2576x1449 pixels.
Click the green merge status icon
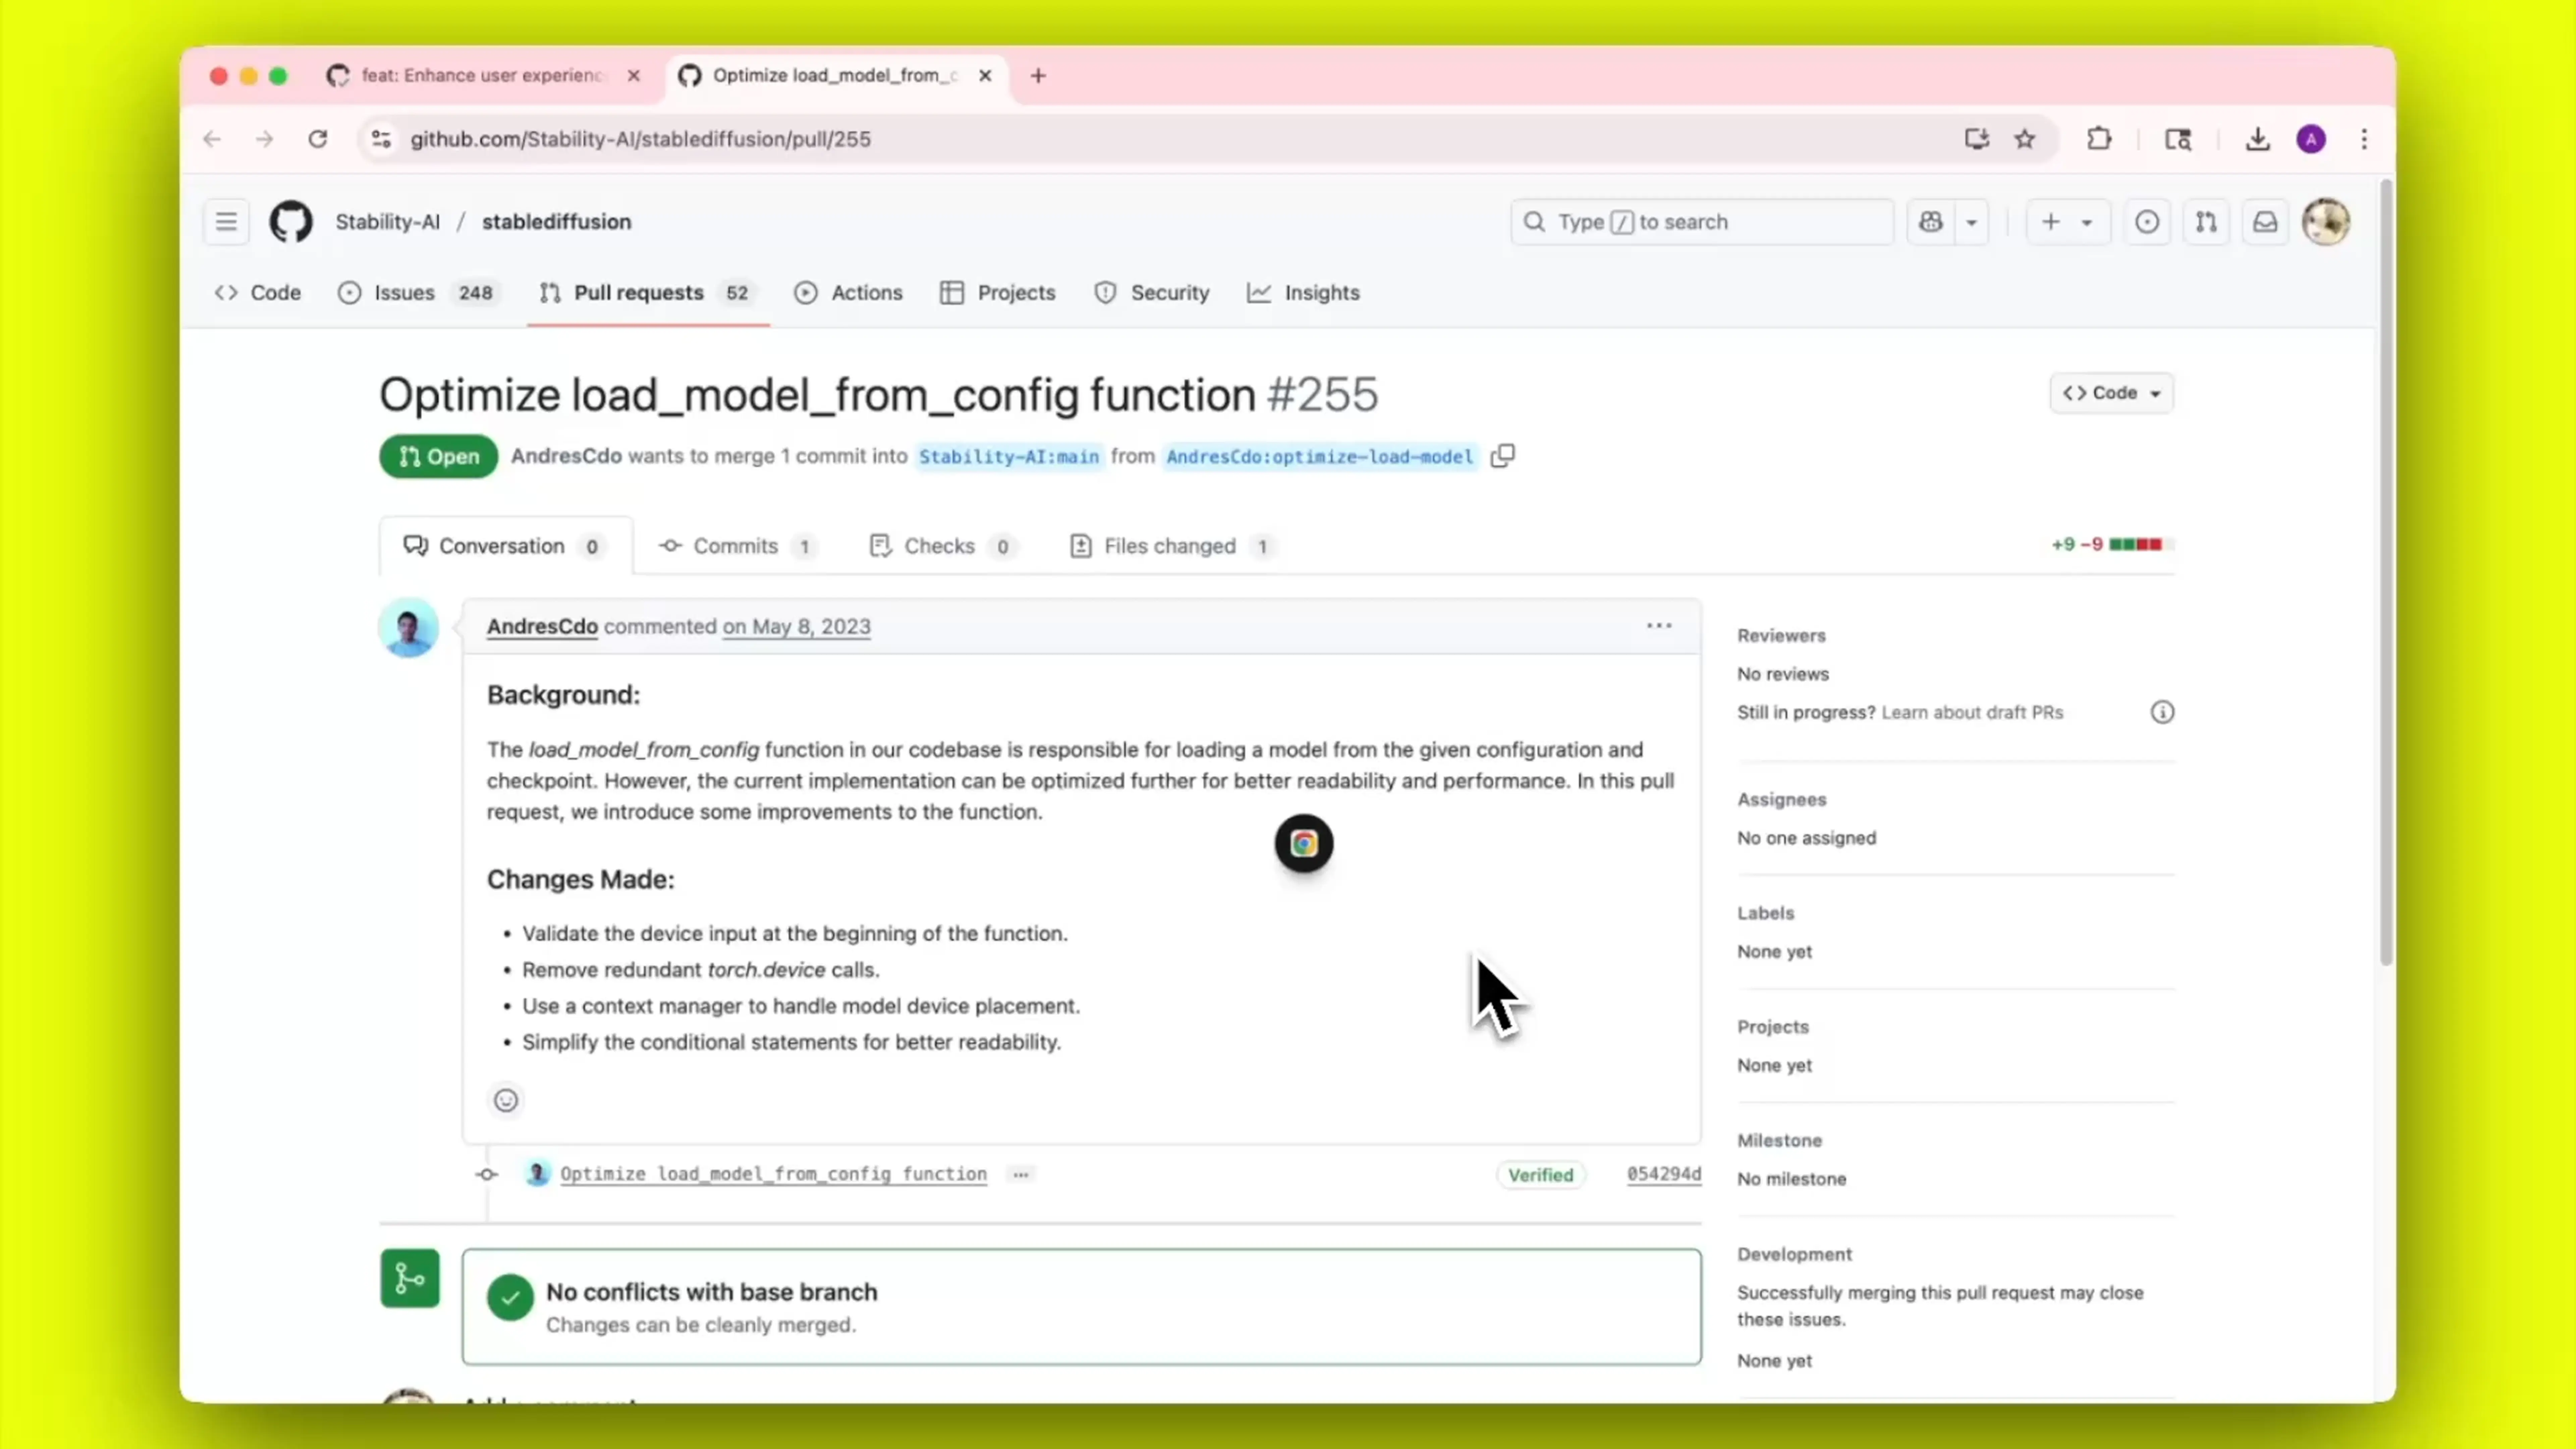(410, 1278)
